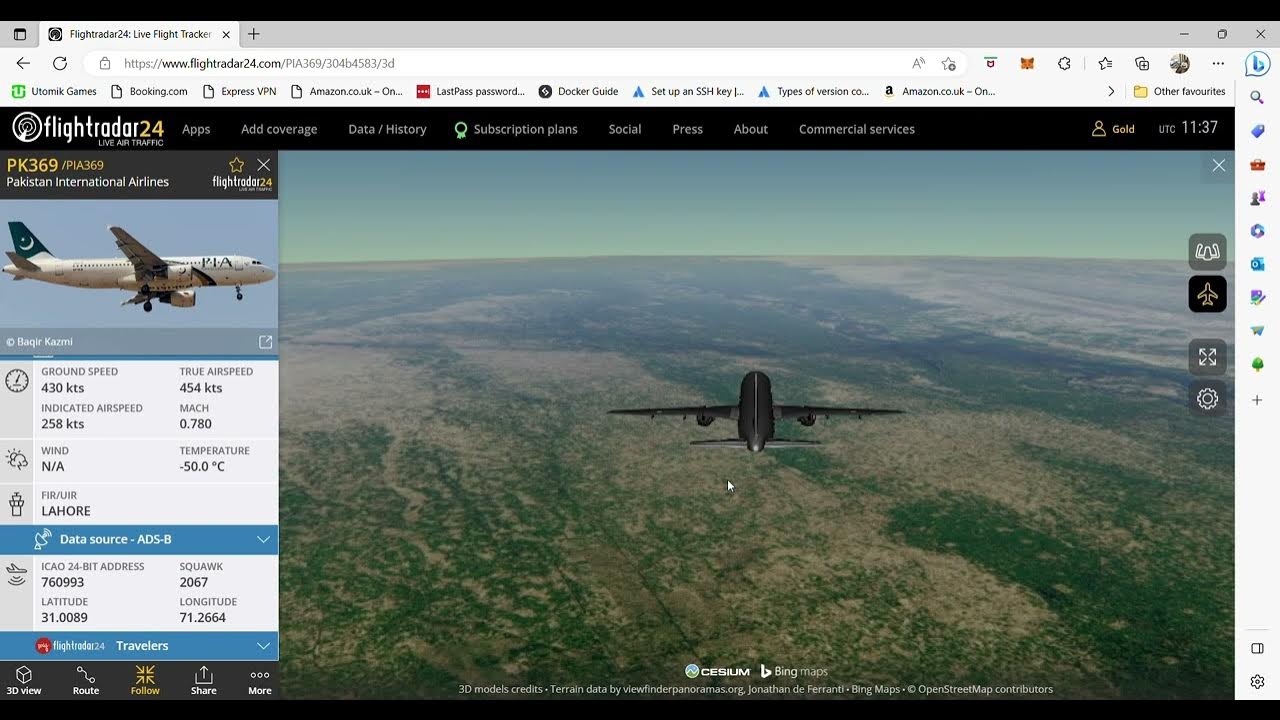Open browser extensions puzzle icon
Image resolution: width=1280 pixels, height=720 pixels.
[x=1064, y=63]
